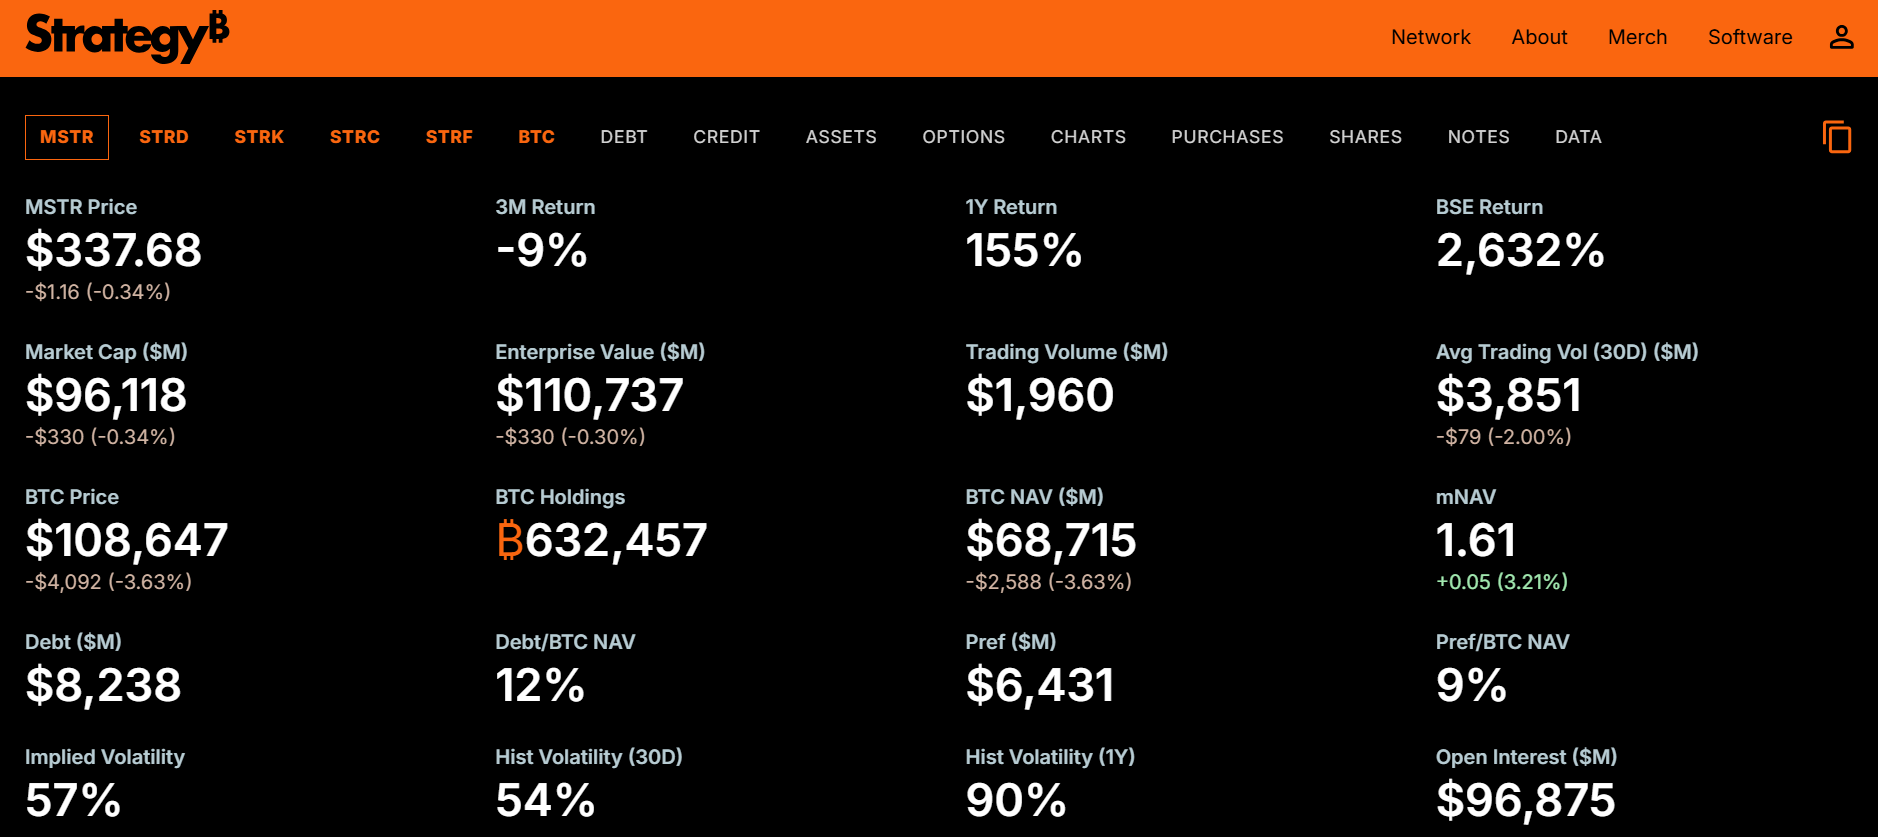Click the Trading Volume value $1,960
The height and width of the screenshot is (837, 1878).
click(1040, 395)
